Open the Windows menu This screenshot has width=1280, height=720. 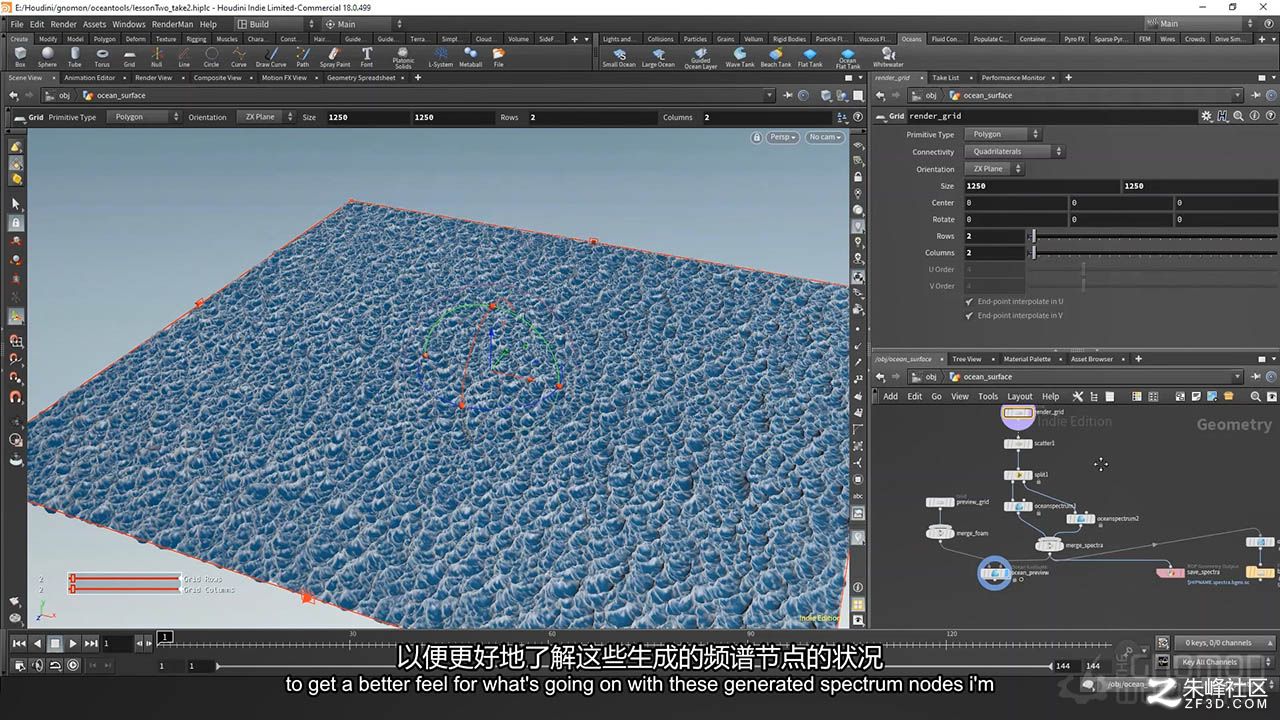pos(129,24)
